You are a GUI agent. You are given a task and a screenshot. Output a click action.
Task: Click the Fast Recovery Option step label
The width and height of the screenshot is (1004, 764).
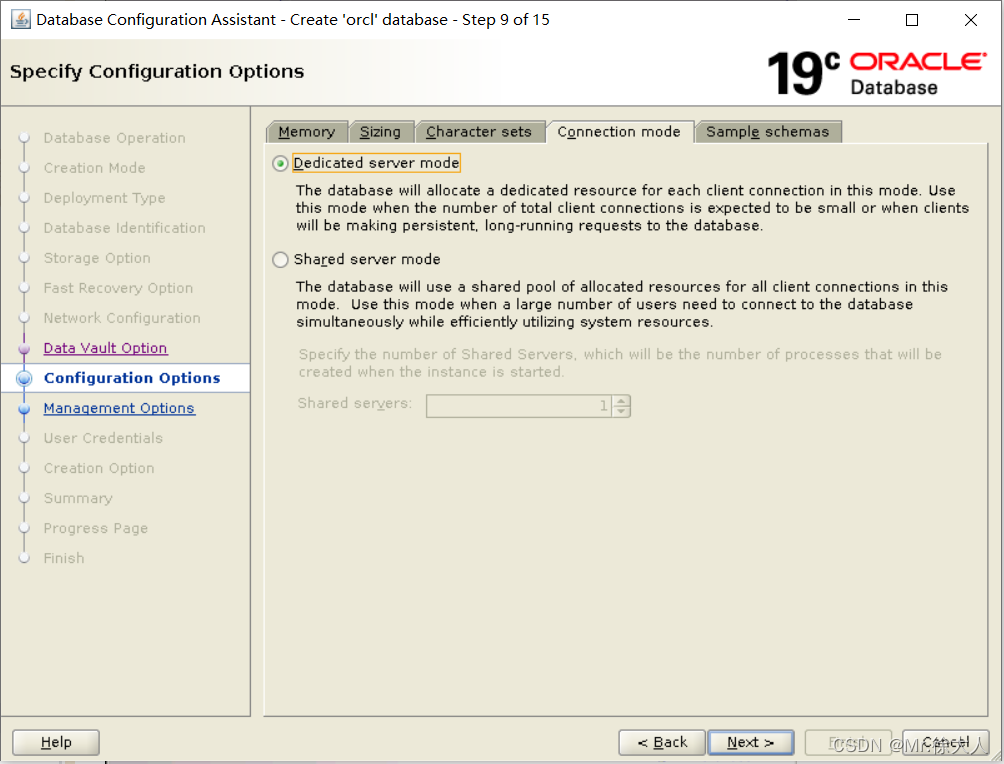[x=118, y=288]
